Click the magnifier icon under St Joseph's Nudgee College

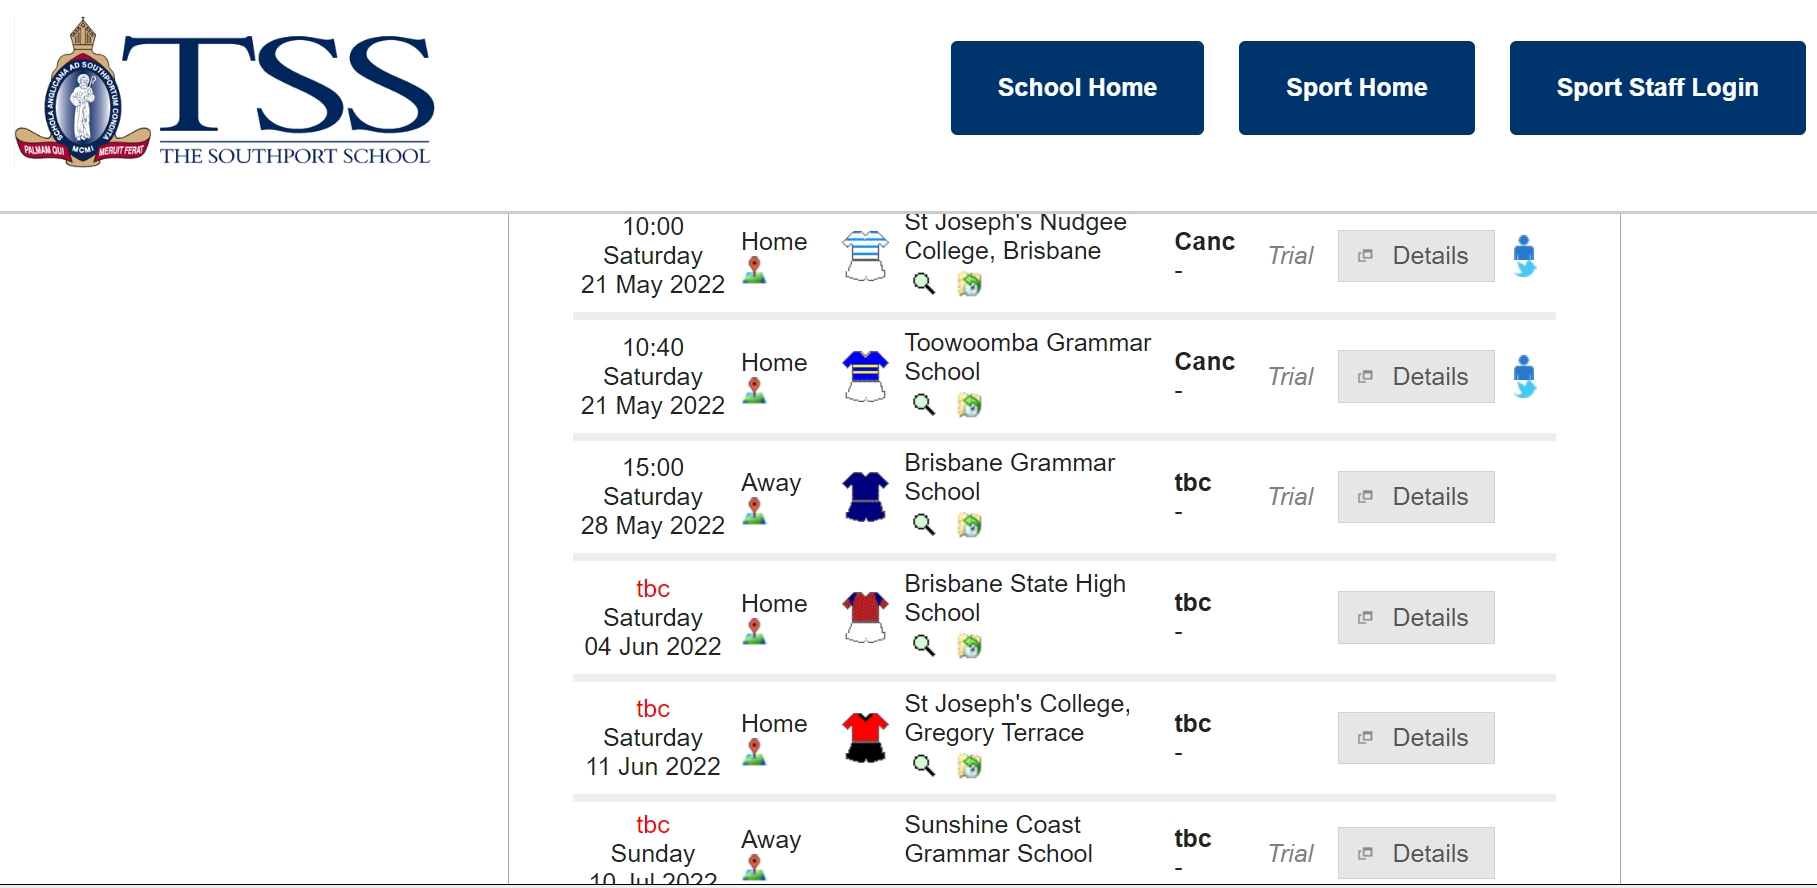point(924,284)
